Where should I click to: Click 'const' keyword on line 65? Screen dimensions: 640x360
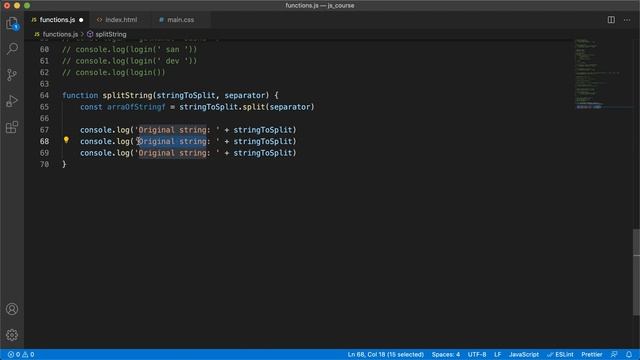91,107
